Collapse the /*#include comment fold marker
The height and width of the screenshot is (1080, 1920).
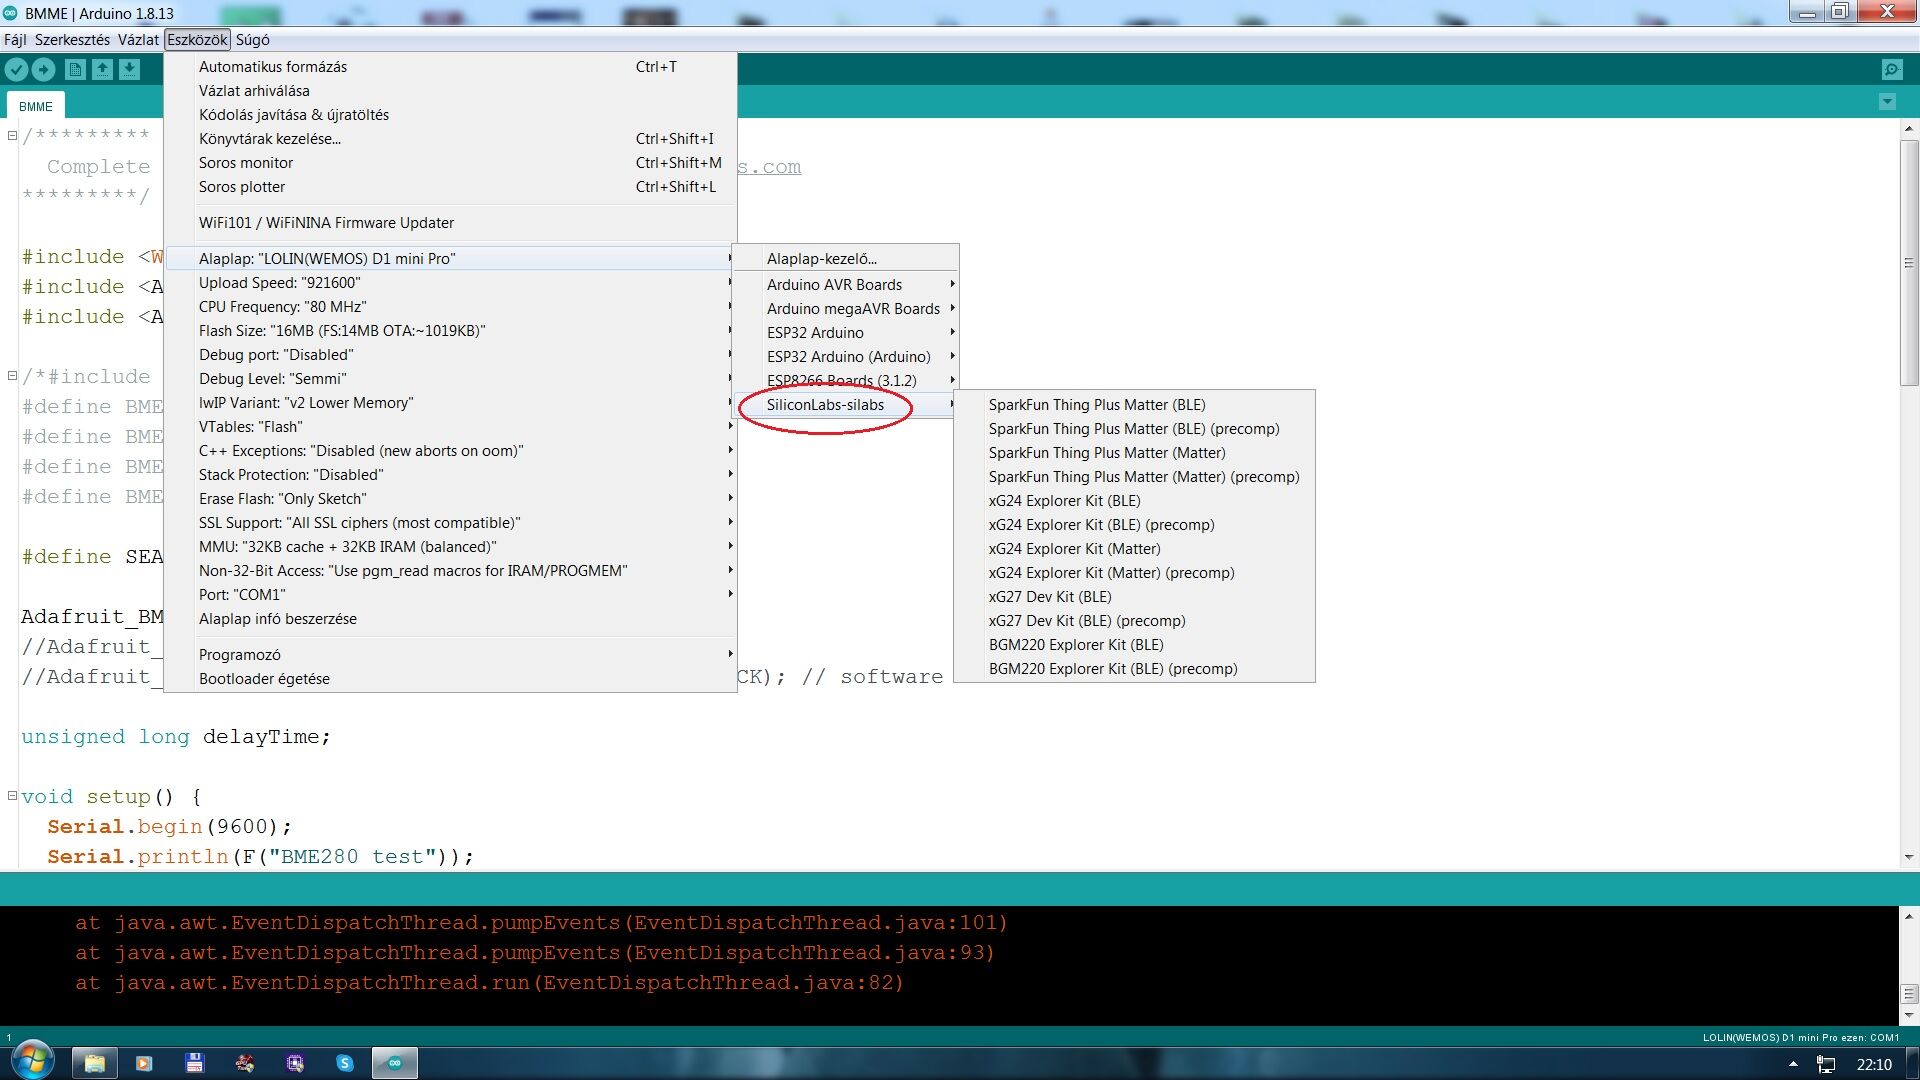coord(12,376)
